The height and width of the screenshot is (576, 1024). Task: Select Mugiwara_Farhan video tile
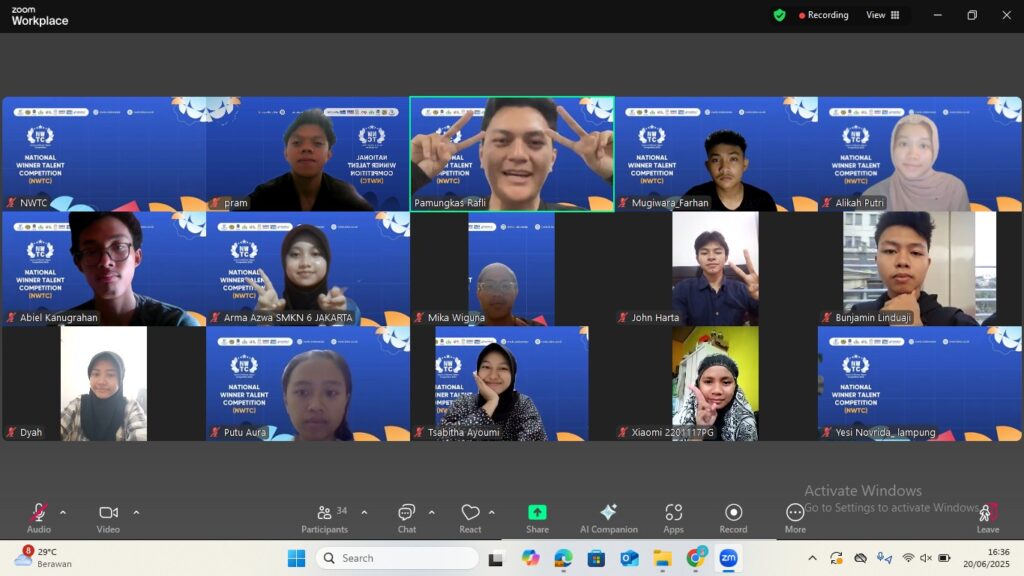[716, 154]
